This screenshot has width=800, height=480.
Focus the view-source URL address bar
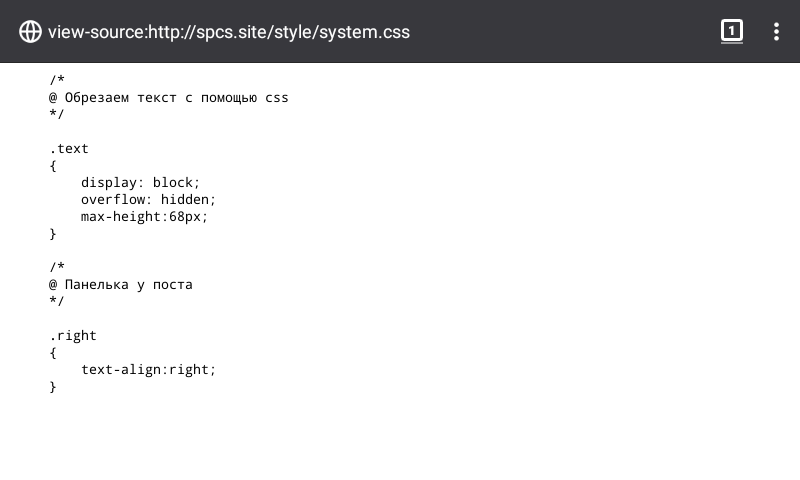coord(229,31)
